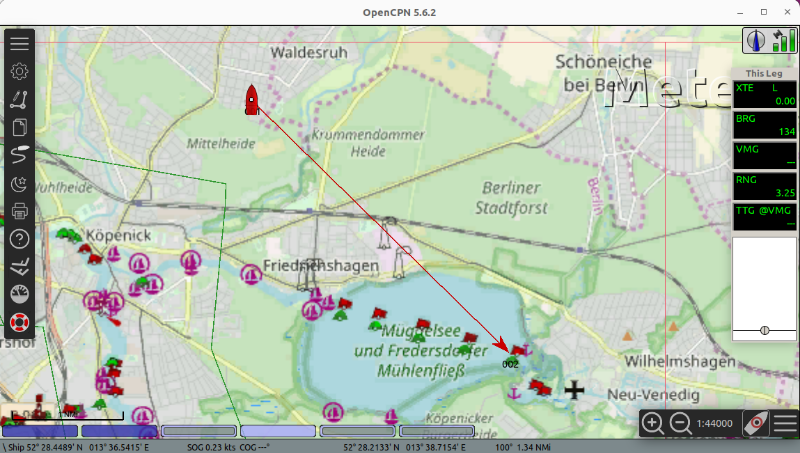The image size is (800, 453).
Task: Click the red own-ship icon near Waldesruh
Action: pyautogui.click(x=252, y=100)
